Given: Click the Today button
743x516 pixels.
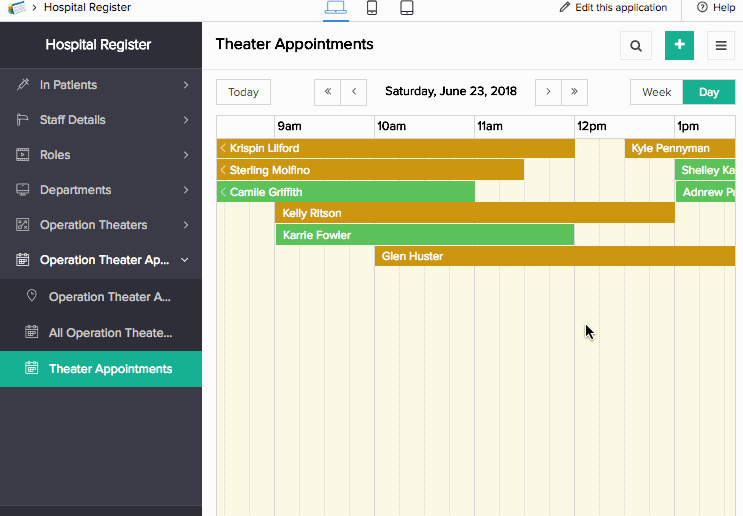Looking at the screenshot, I should click(244, 92).
